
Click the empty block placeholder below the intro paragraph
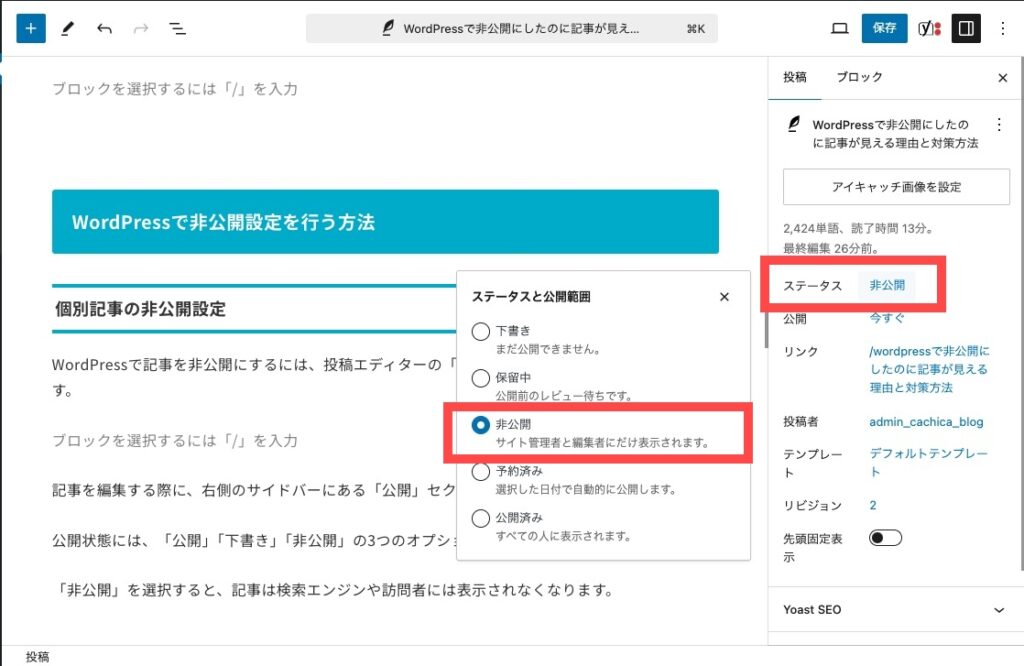[175, 441]
